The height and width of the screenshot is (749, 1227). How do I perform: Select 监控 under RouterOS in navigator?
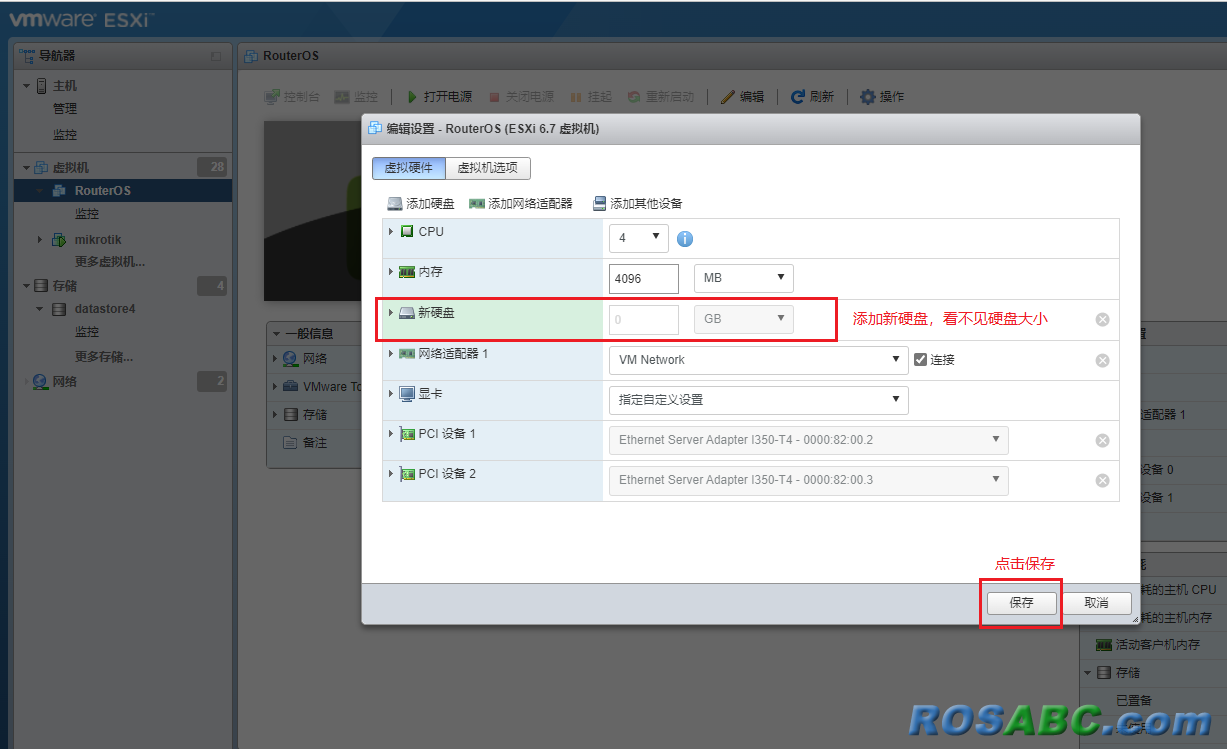87,214
